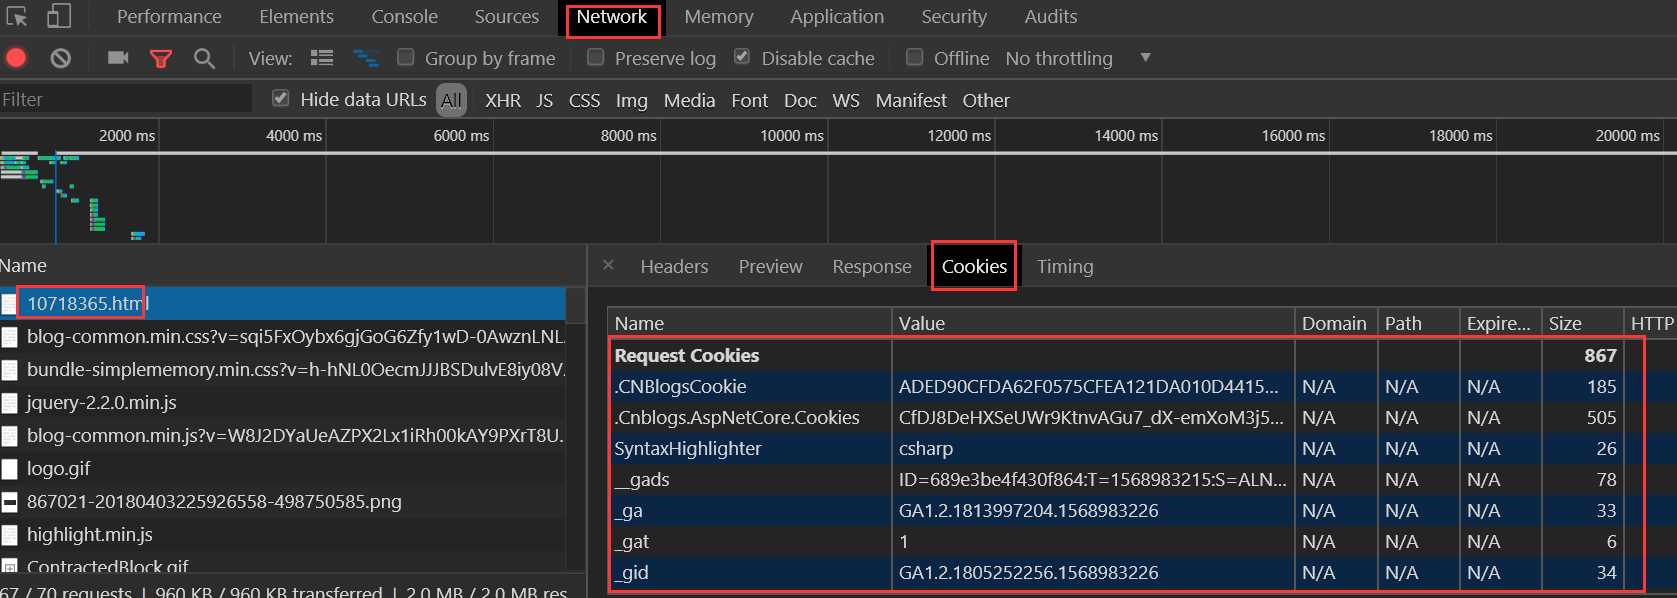Open network search with magnifier icon
1677x598 pixels.
pyautogui.click(x=204, y=59)
